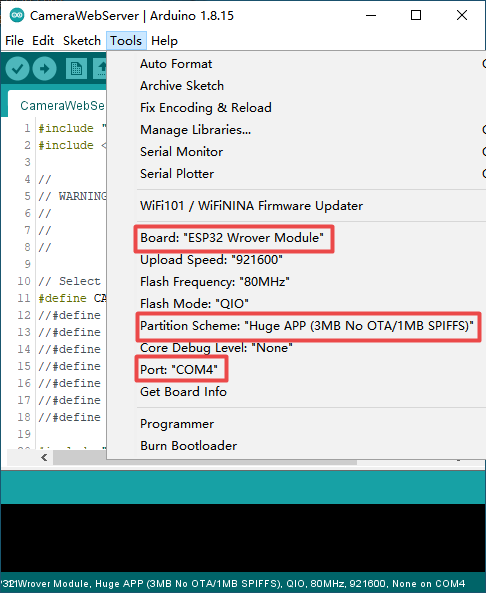Viewport: 486px width, 593px height.
Task: Click the Verify checkmark toolbar icon
Action: tap(17, 69)
